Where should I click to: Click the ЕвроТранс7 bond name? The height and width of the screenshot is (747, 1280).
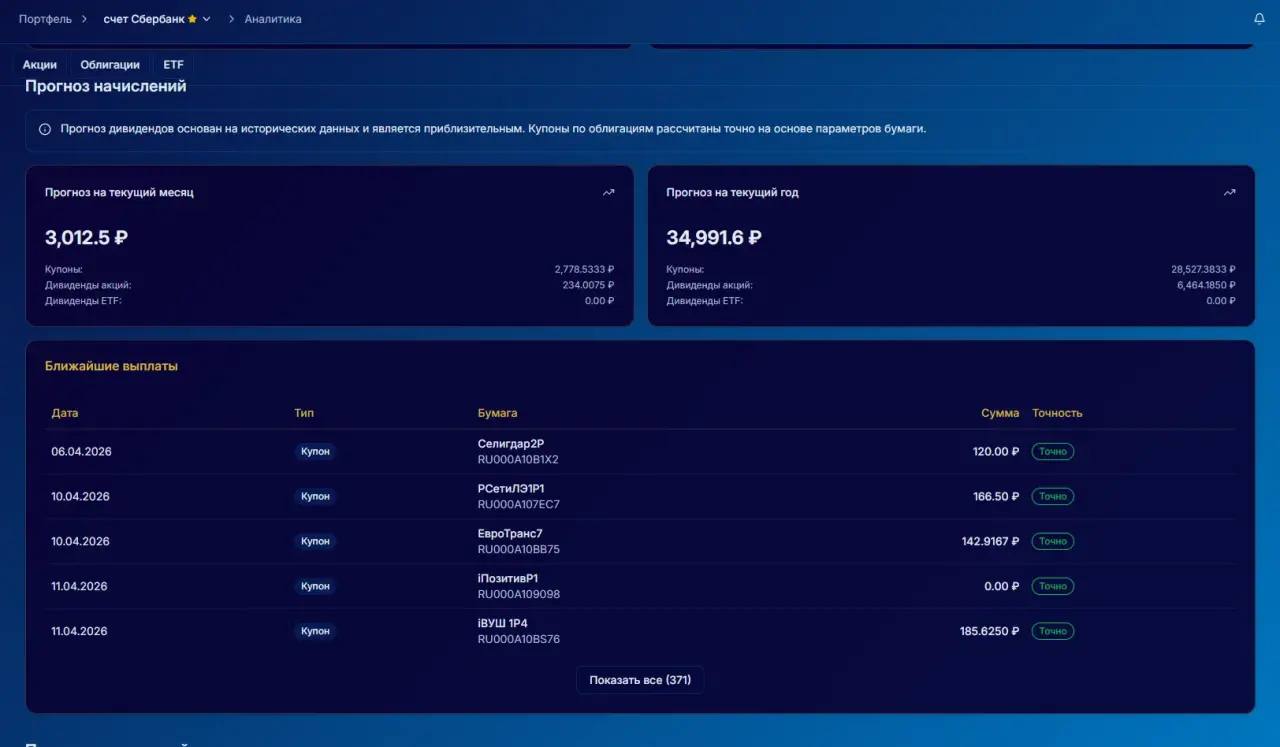tap(510, 534)
